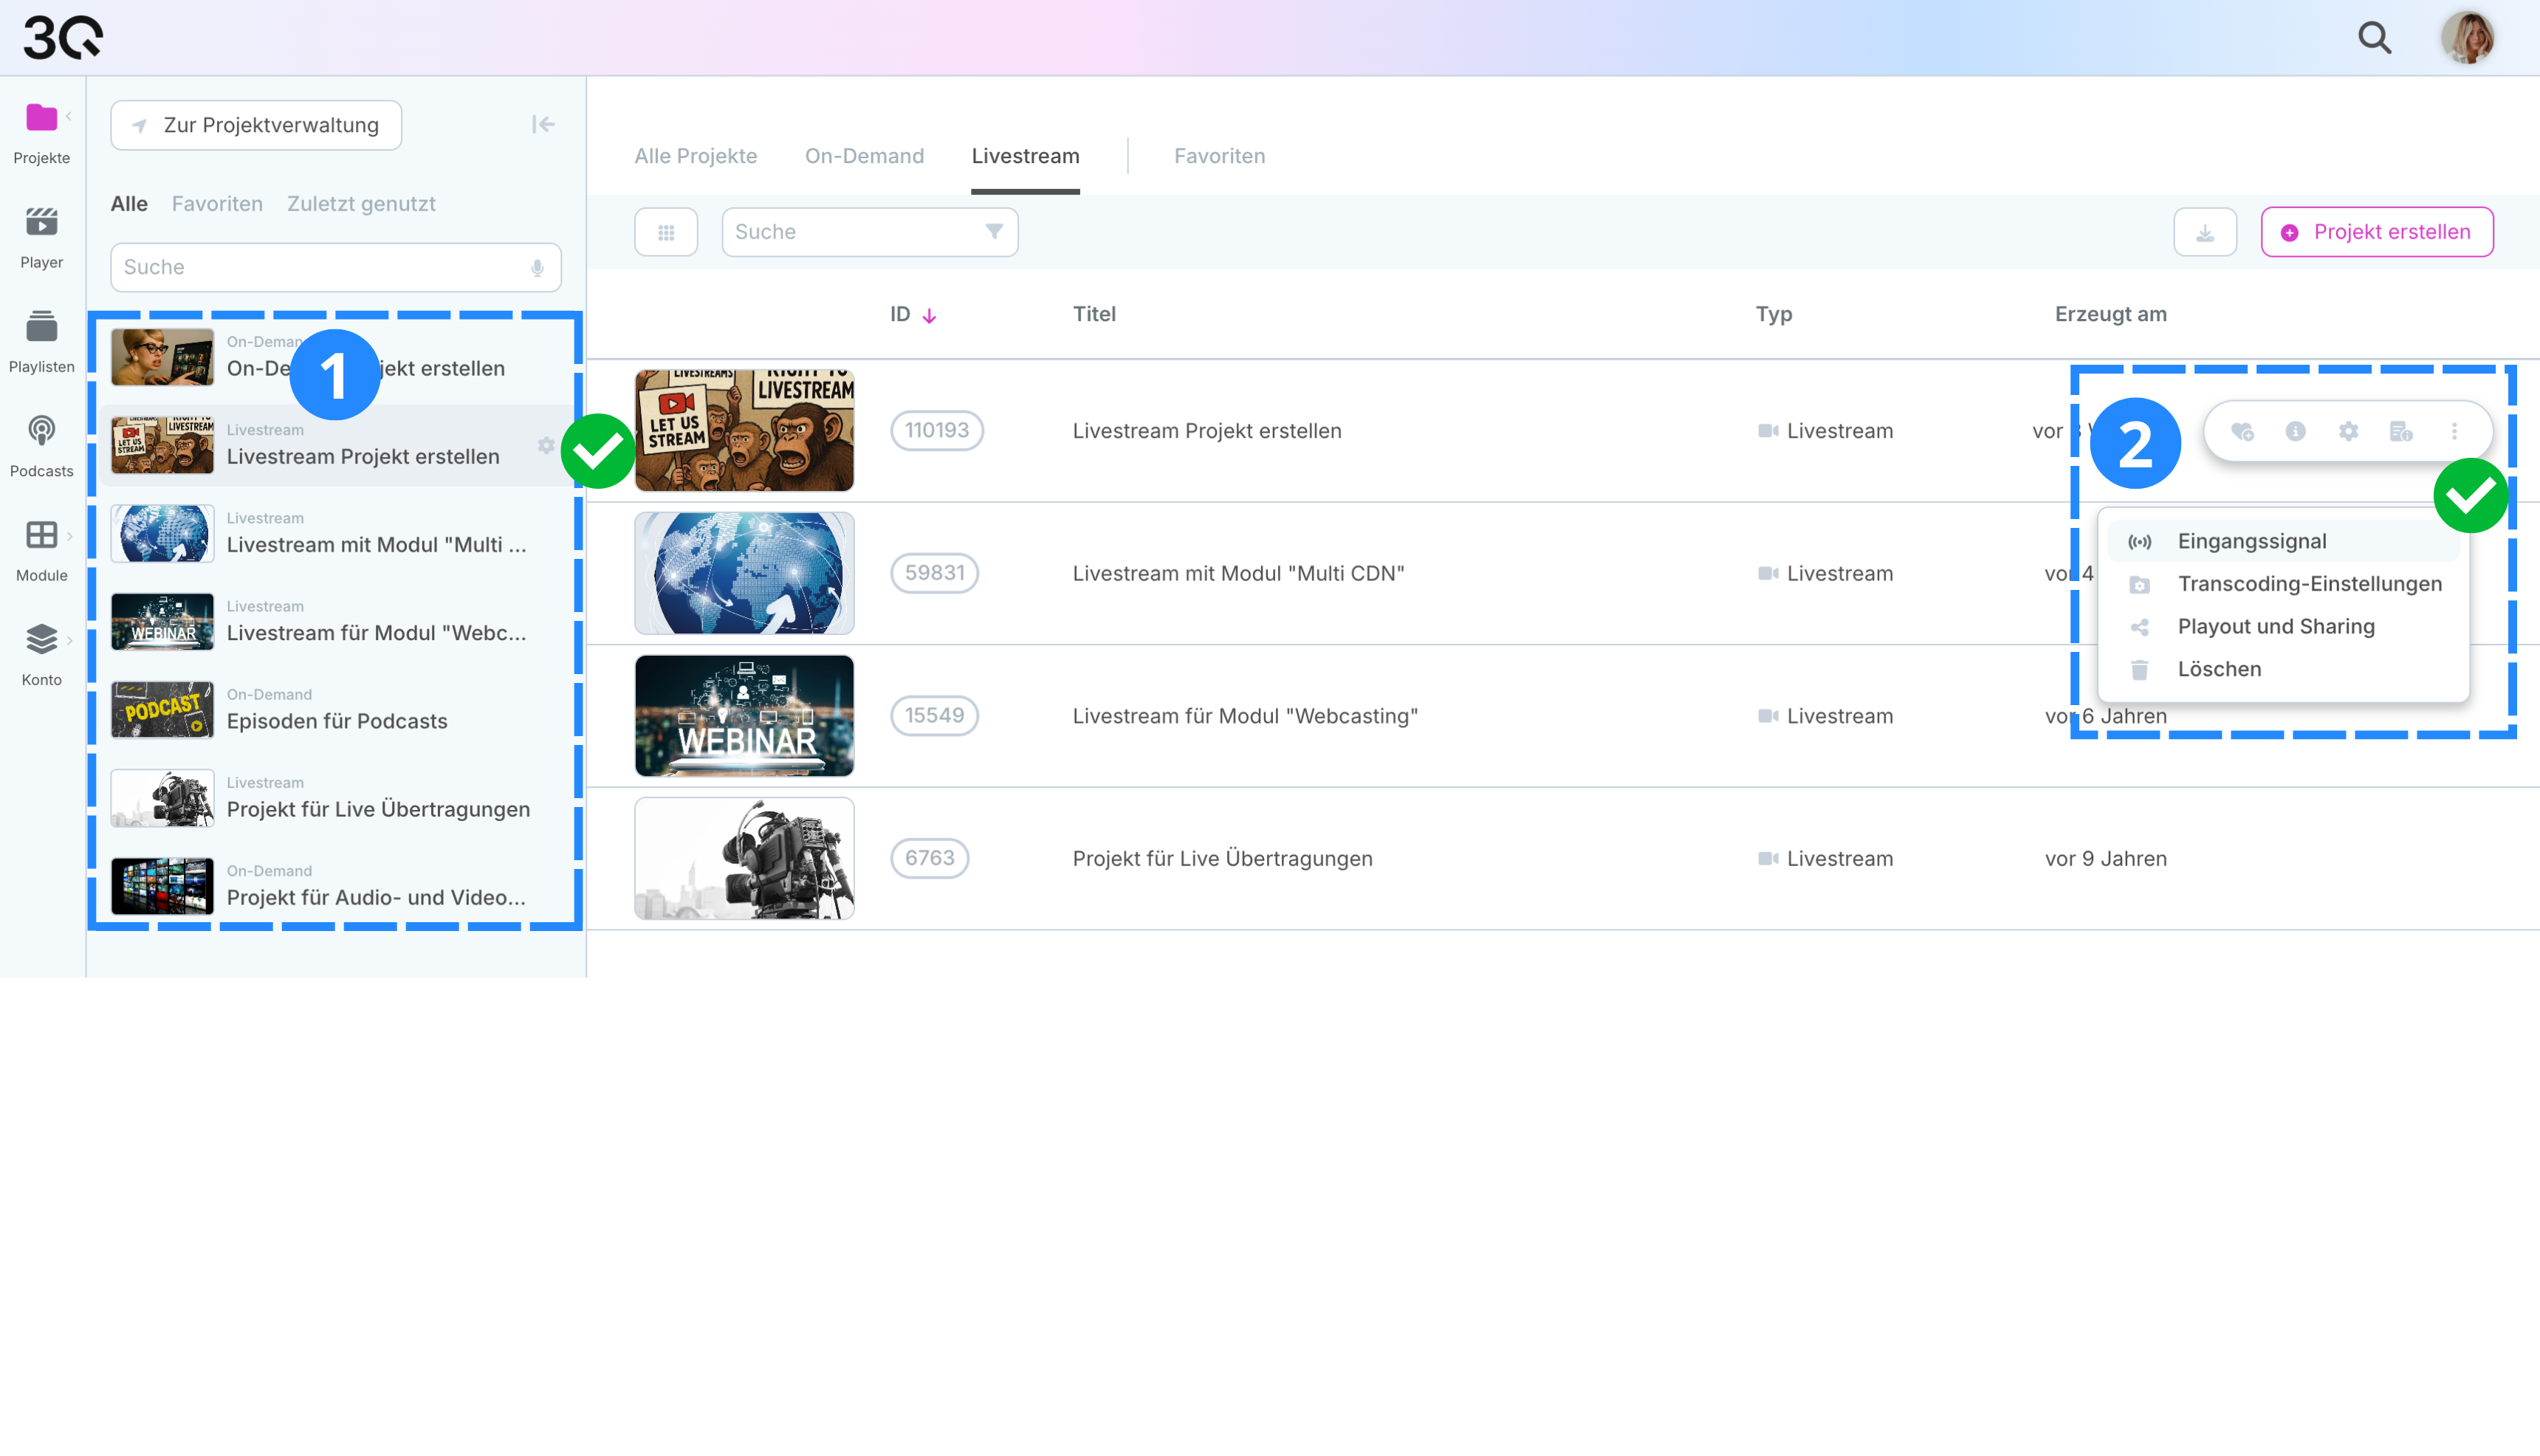
Task: Open the search filter funnel dropdown
Action: pos(993,232)
